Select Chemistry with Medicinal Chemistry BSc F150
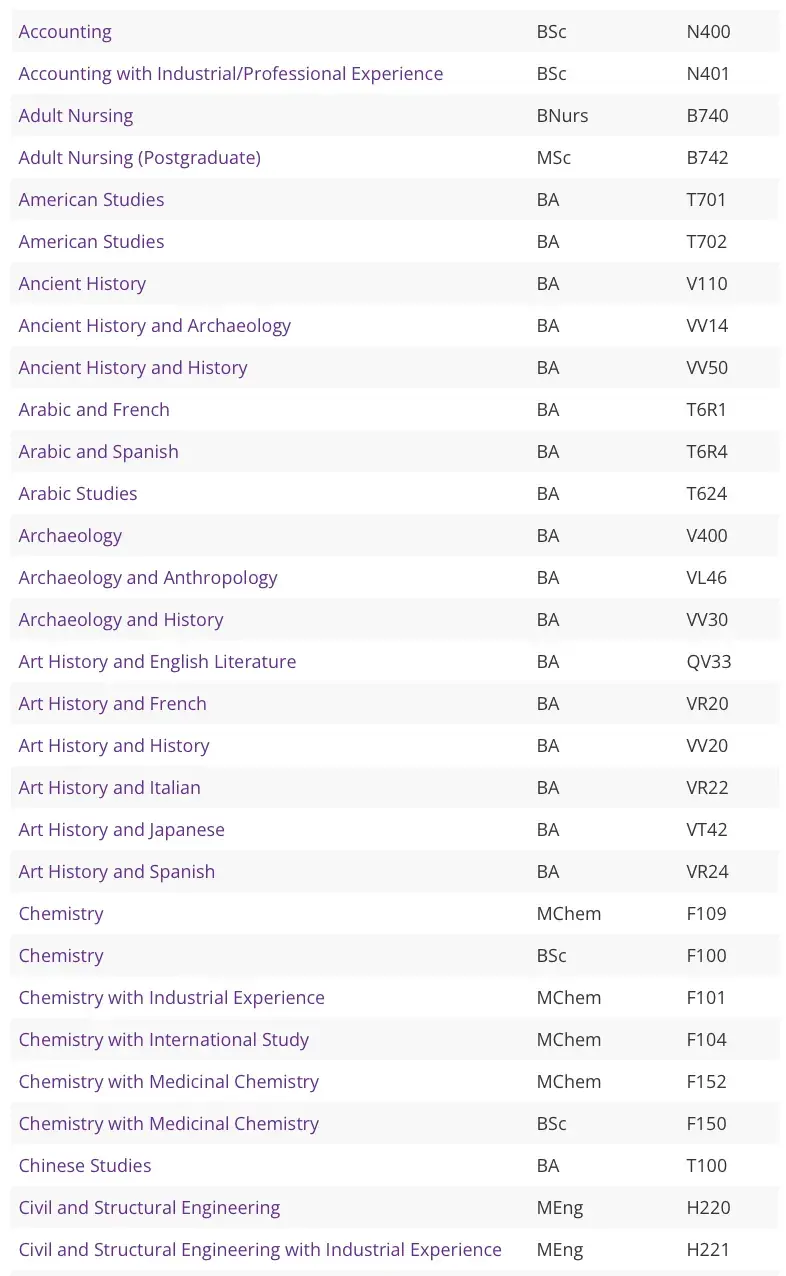 click(168, 1124)
